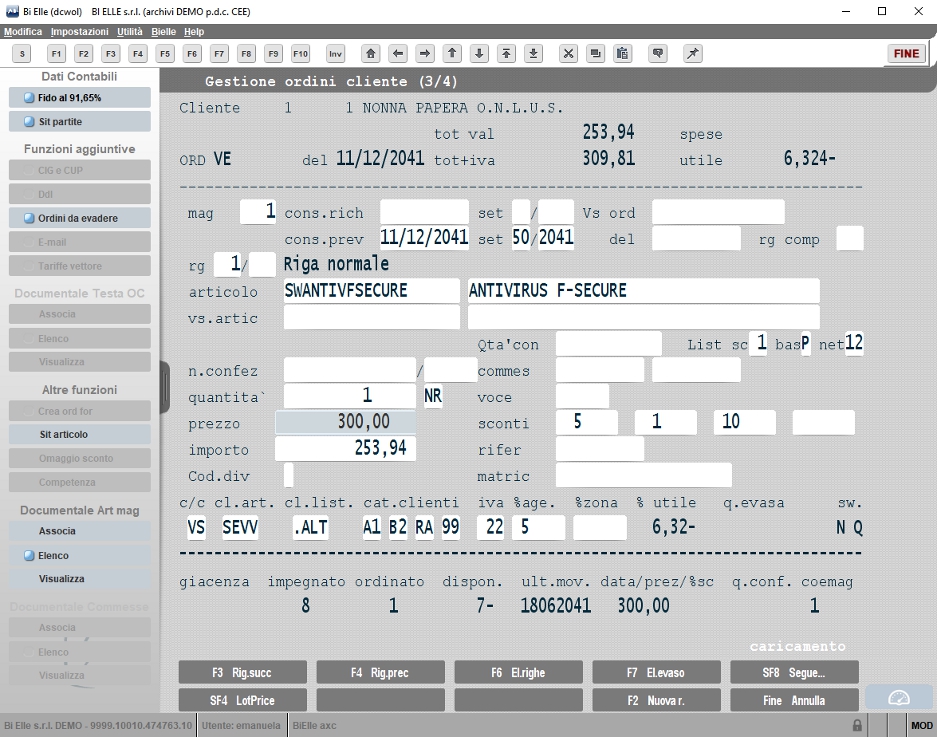Open Sit partite in the sidebar

coord(79,122)
